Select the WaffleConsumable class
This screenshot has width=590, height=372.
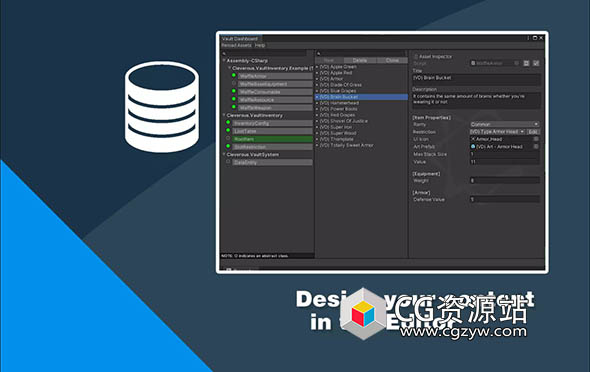pos(275,92)
